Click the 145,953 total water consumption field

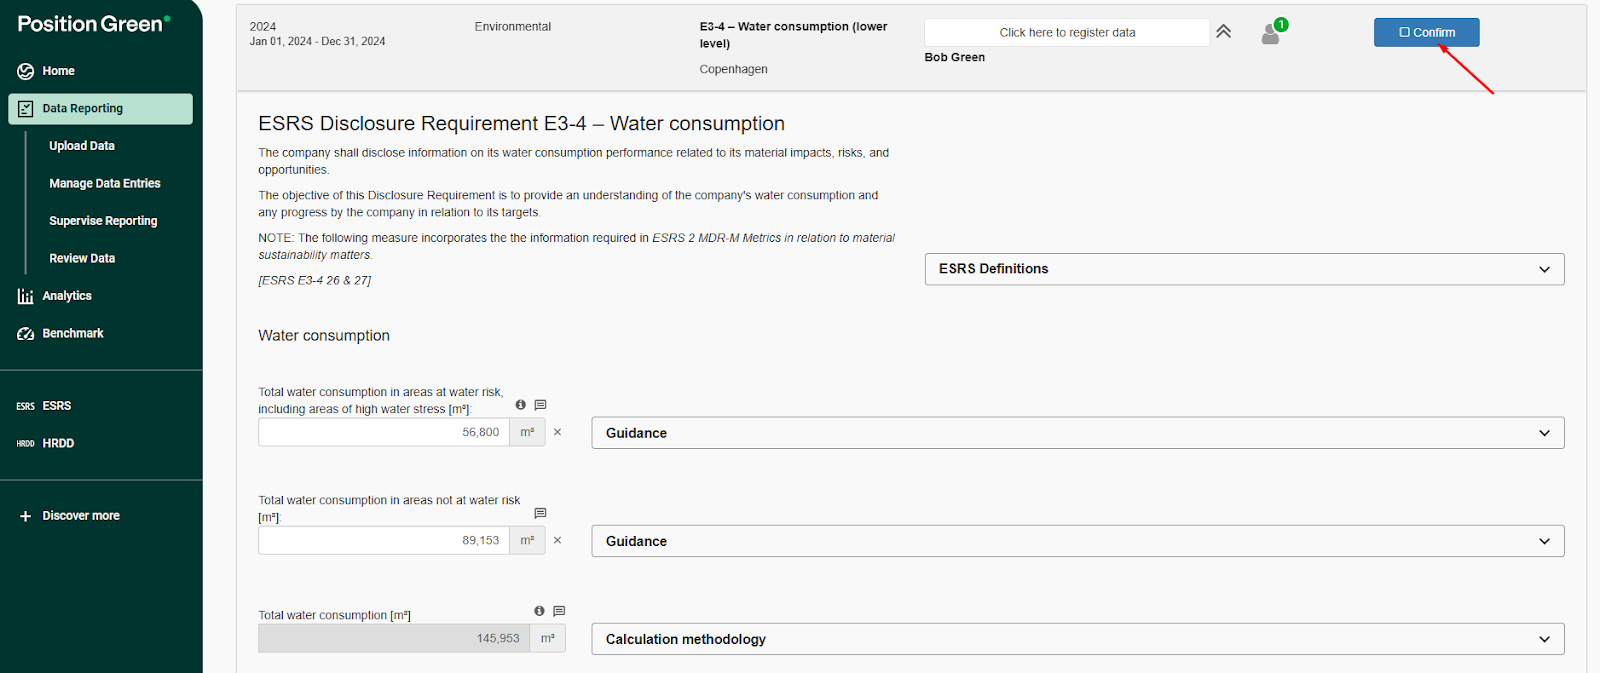(394, 638)
